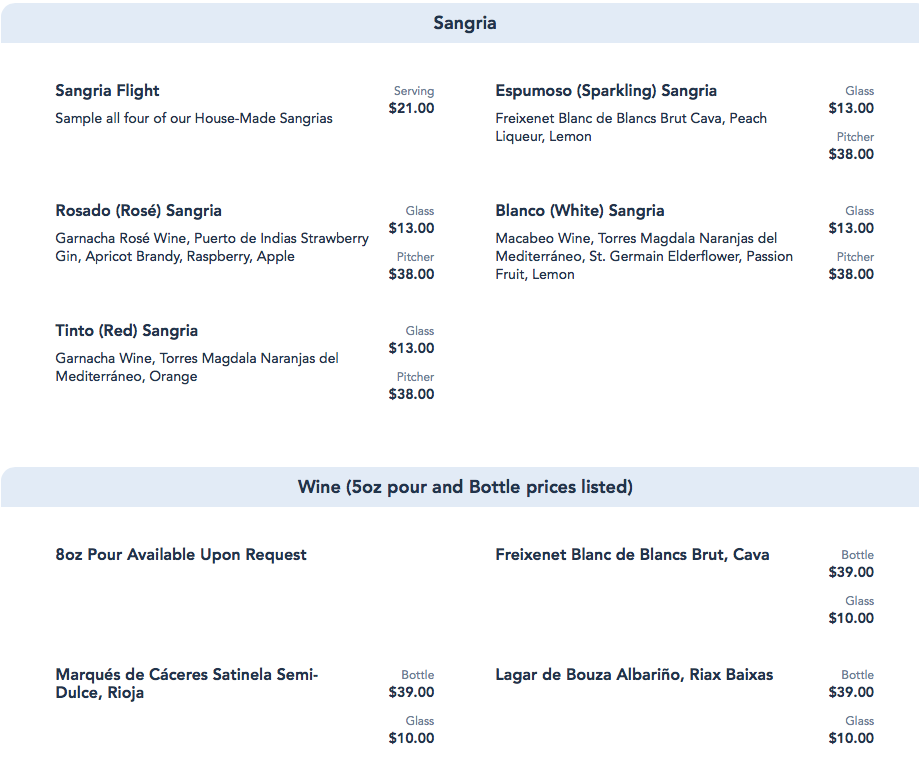Click the Tinto (Red) Sangria title
The image size is (919, 776).
pyautogui.click(x=126, y=331)
